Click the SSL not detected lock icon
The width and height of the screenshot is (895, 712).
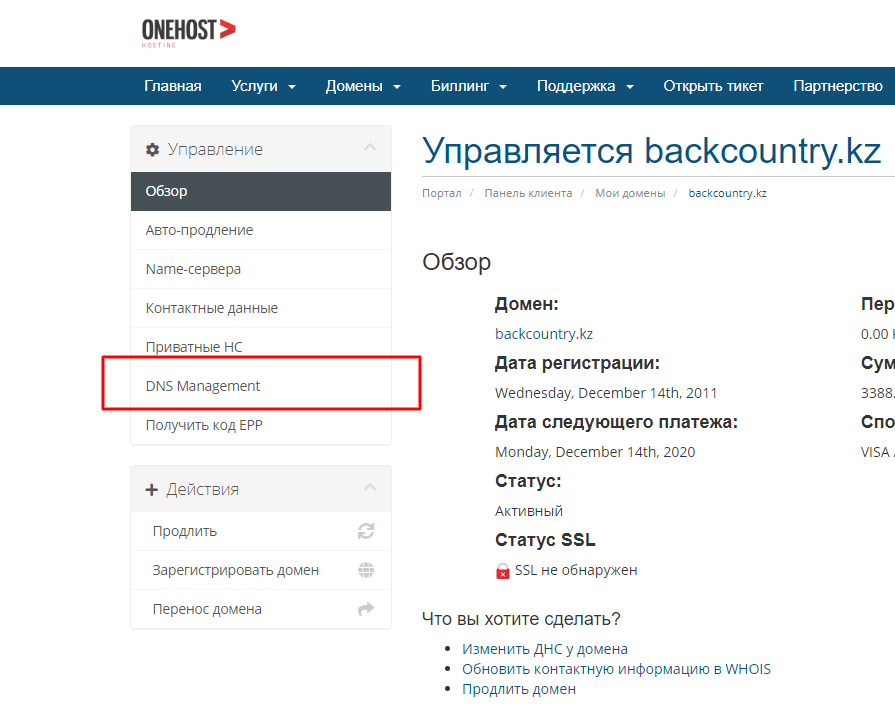(502, 571)
